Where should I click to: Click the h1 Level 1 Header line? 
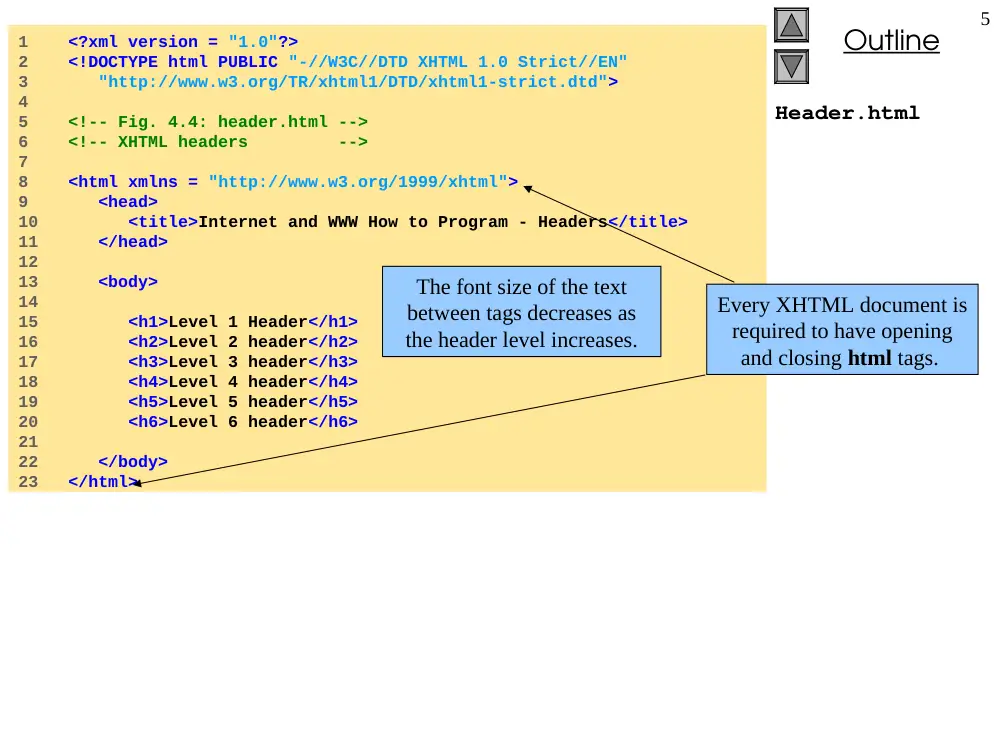pos(243,322)
